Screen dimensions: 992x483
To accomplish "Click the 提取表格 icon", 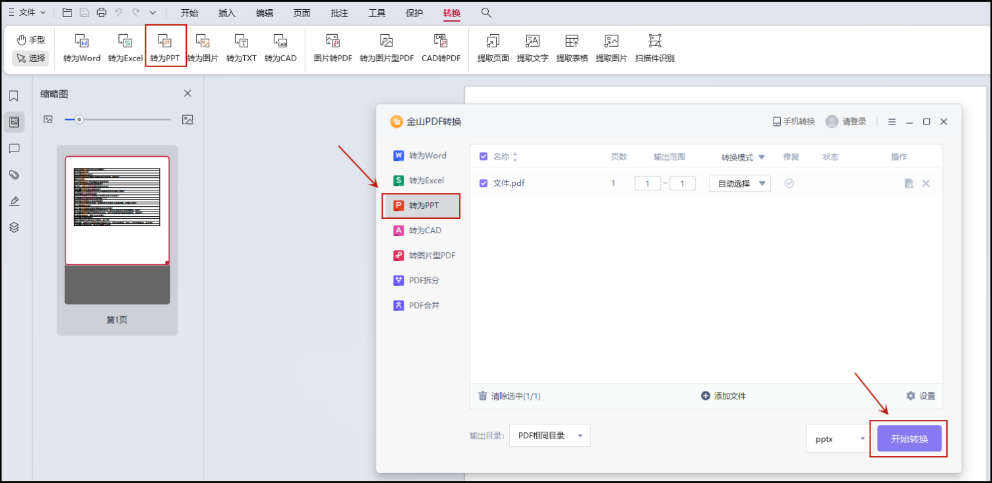I will coord(572,41).
